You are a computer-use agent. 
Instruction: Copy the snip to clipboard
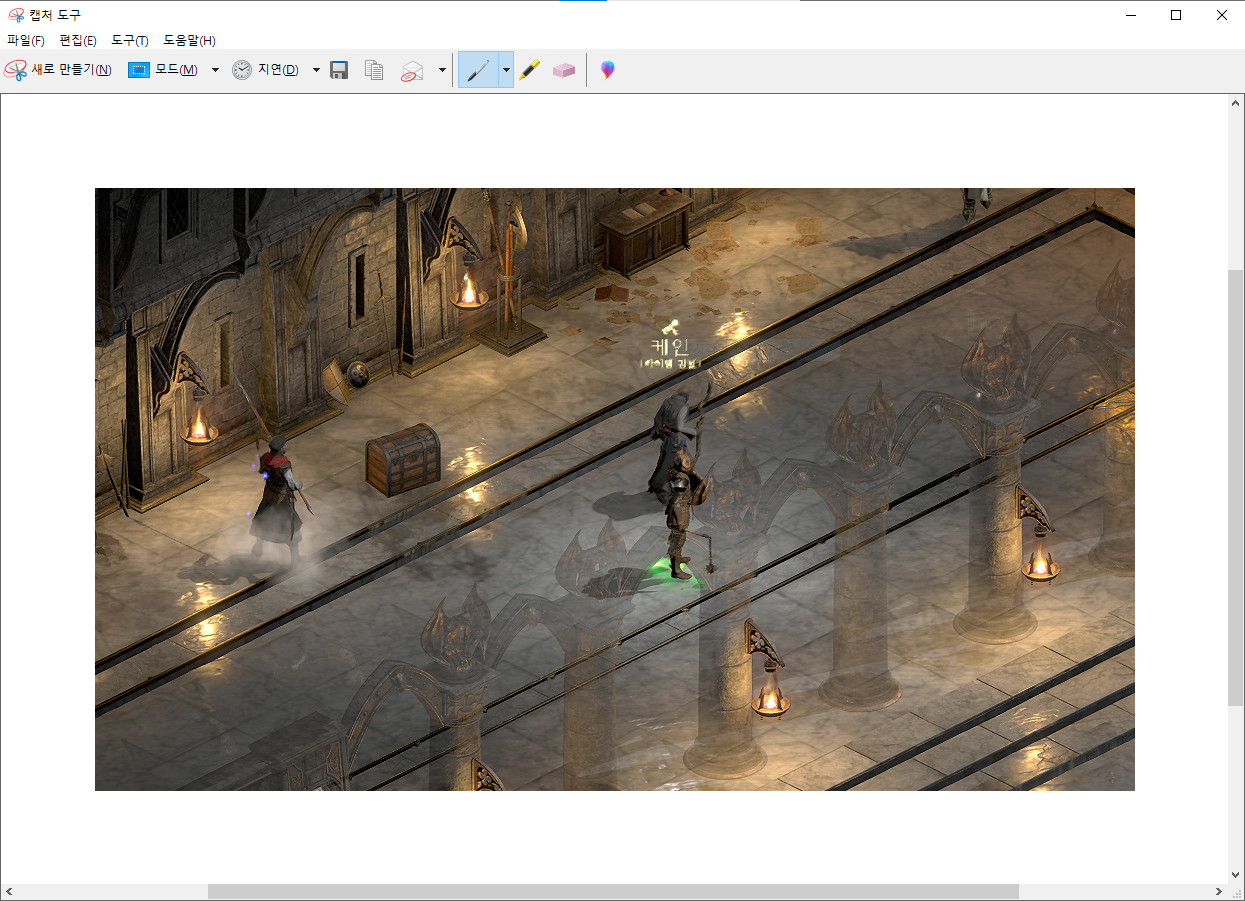[374, 70]
